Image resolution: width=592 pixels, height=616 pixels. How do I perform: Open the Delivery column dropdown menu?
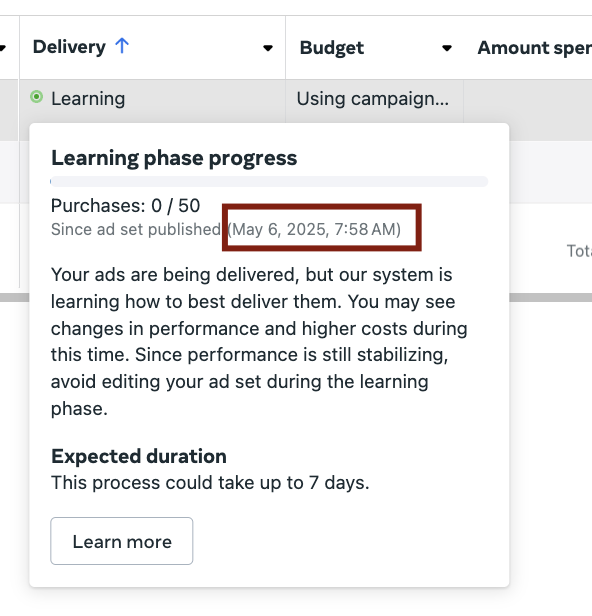[268, 48]
